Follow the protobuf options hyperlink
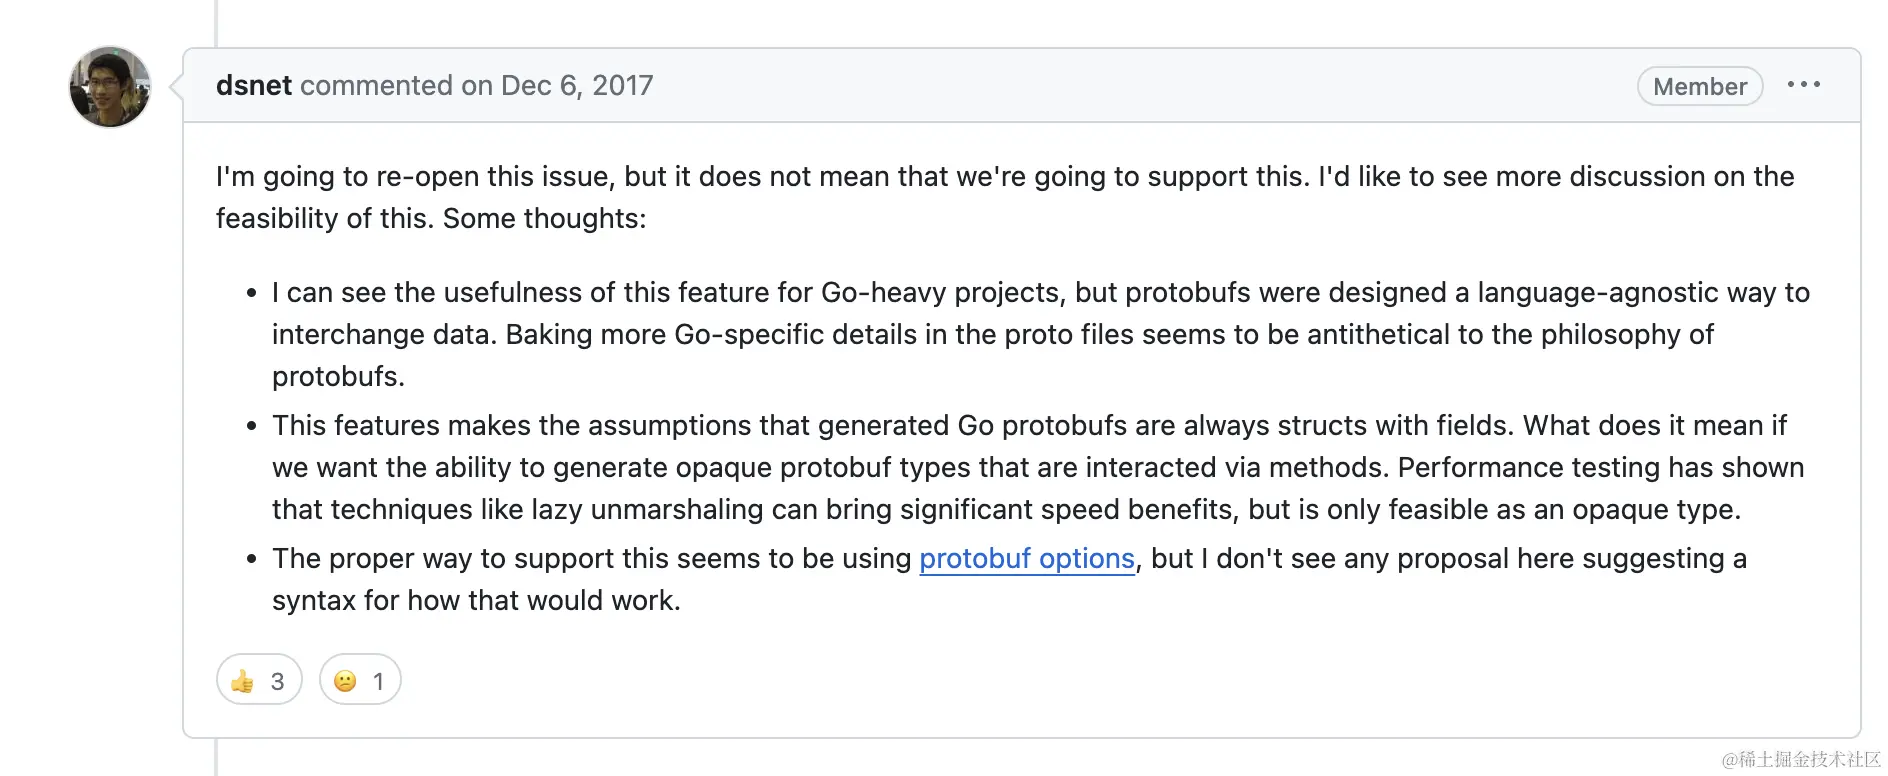Image resolution: width=1888 pixels, height=776 pixels. pos(1027,558)
